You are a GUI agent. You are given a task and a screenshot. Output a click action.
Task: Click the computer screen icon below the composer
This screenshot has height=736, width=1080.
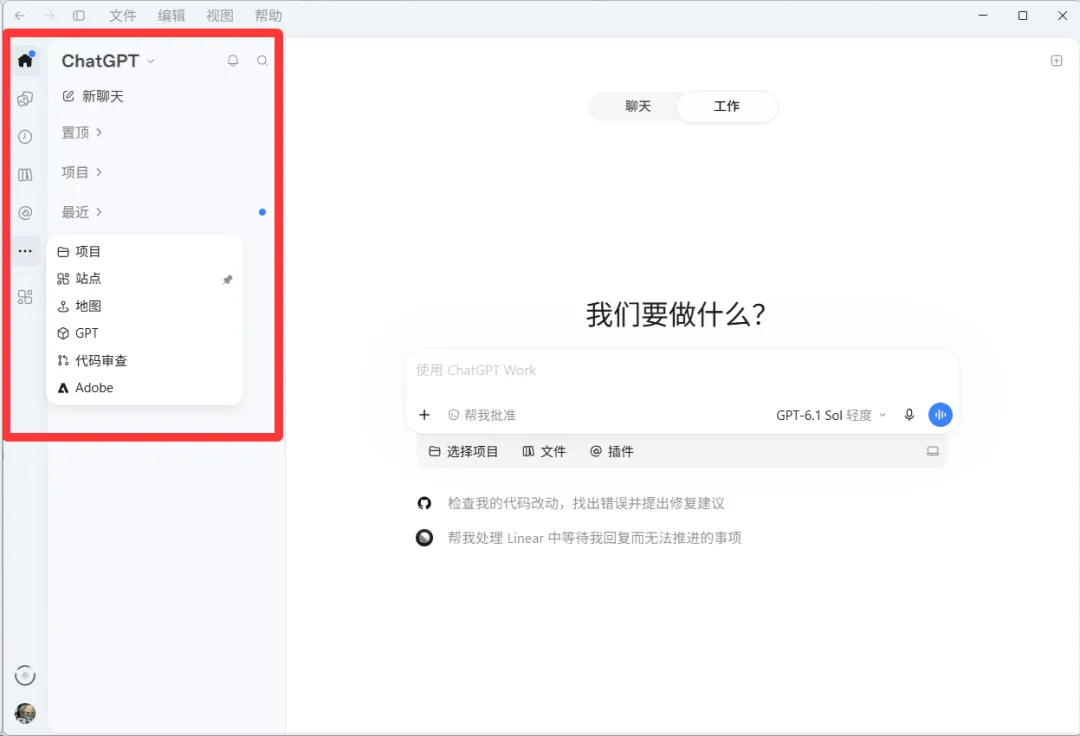[933, 452]
